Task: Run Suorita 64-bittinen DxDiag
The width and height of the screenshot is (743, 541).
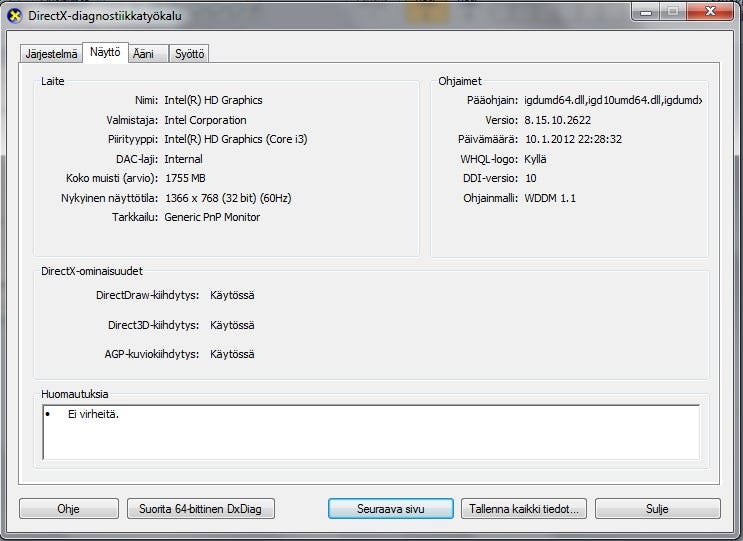Action: 200,509
